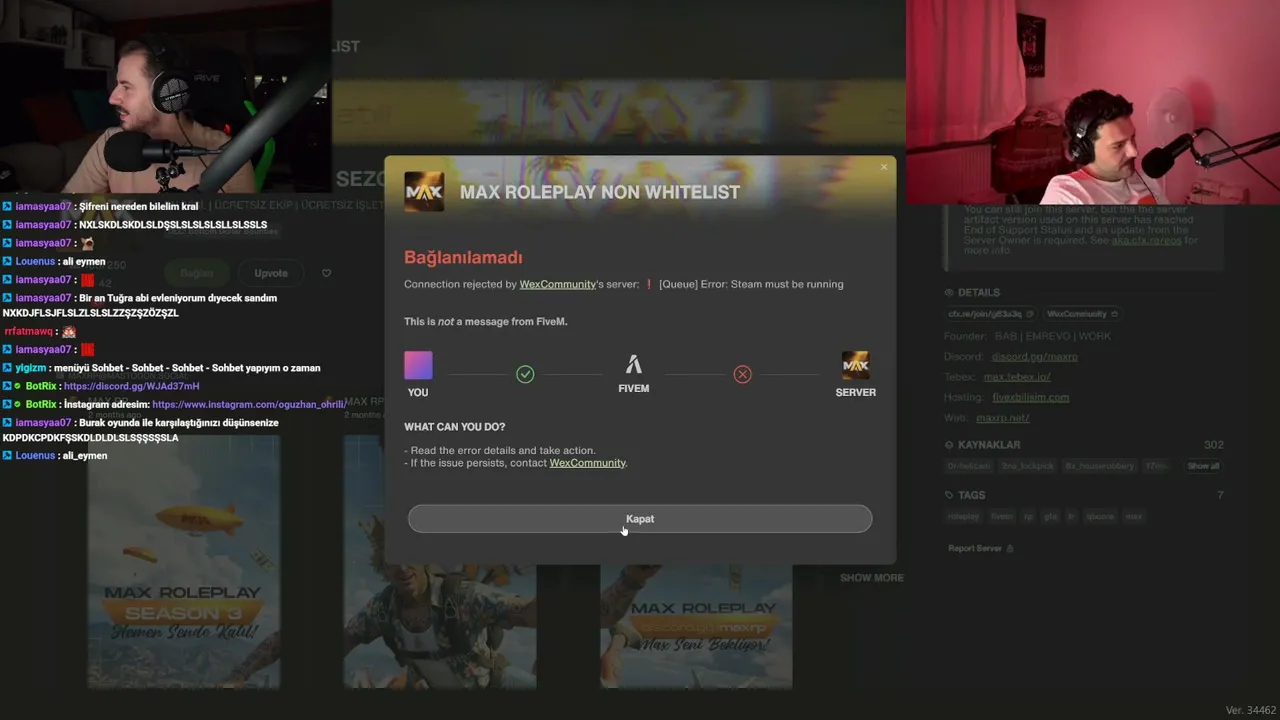The width and height of the screenshot is (1280, 720).
Task: Open WexCommunity link in the rejection message
Action: [x=557, y=284]
